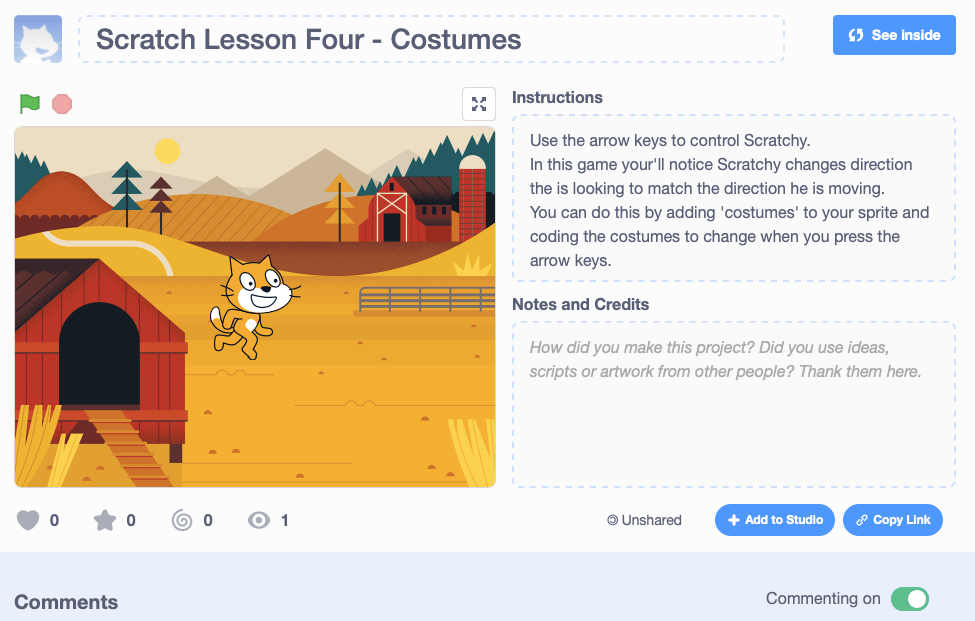
Task: Open the profile avatar thumbnail
Action: (38, 39)
